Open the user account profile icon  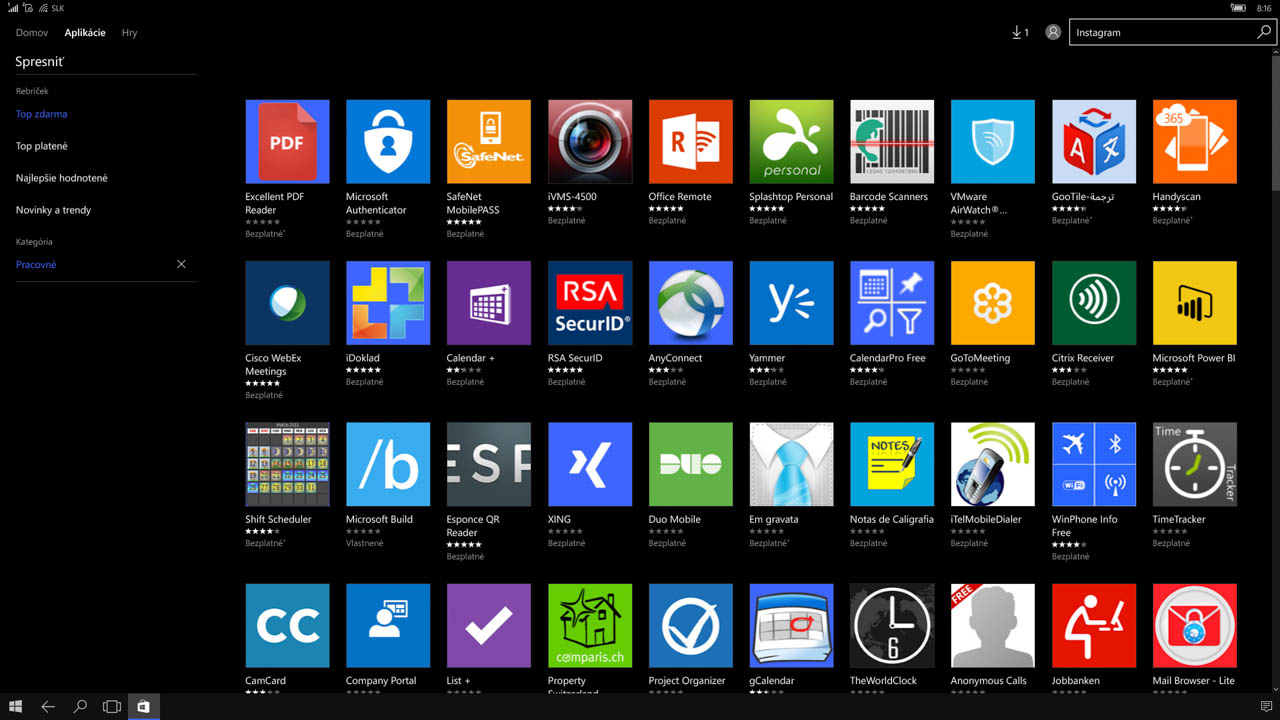pyautogui.click(x=1053, y=32)
